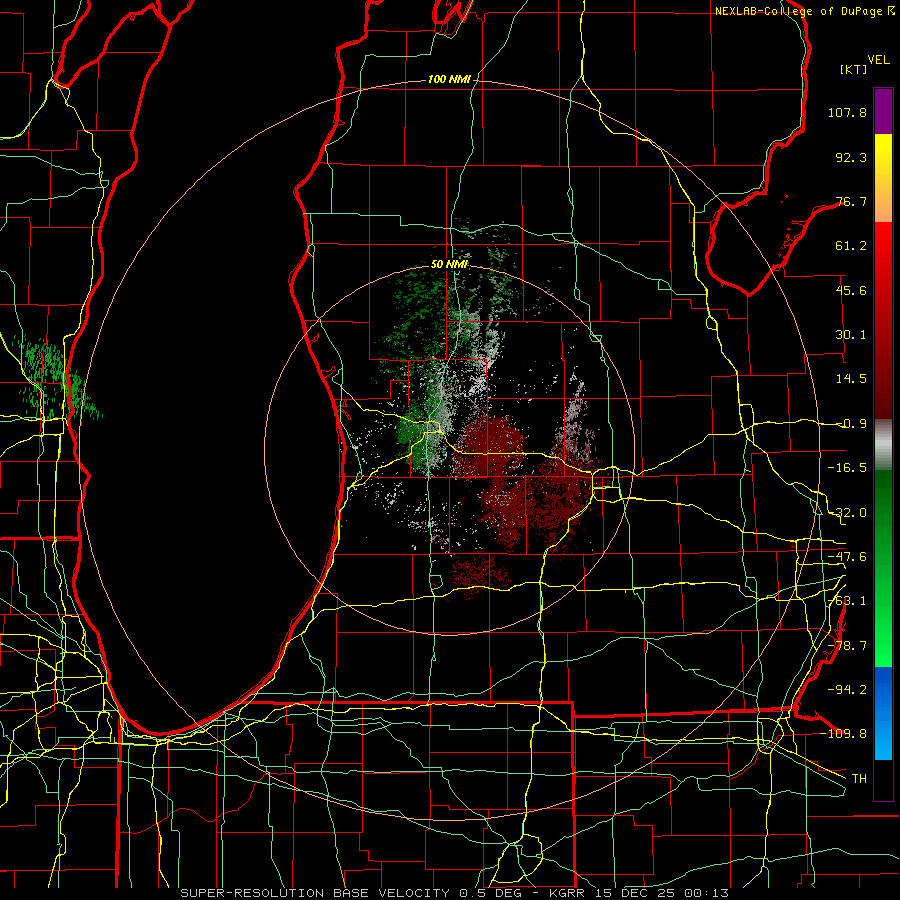Click the VEL legend title
Image resolution: width=900 pixels, height=900 pixels.
pos(878,60)
